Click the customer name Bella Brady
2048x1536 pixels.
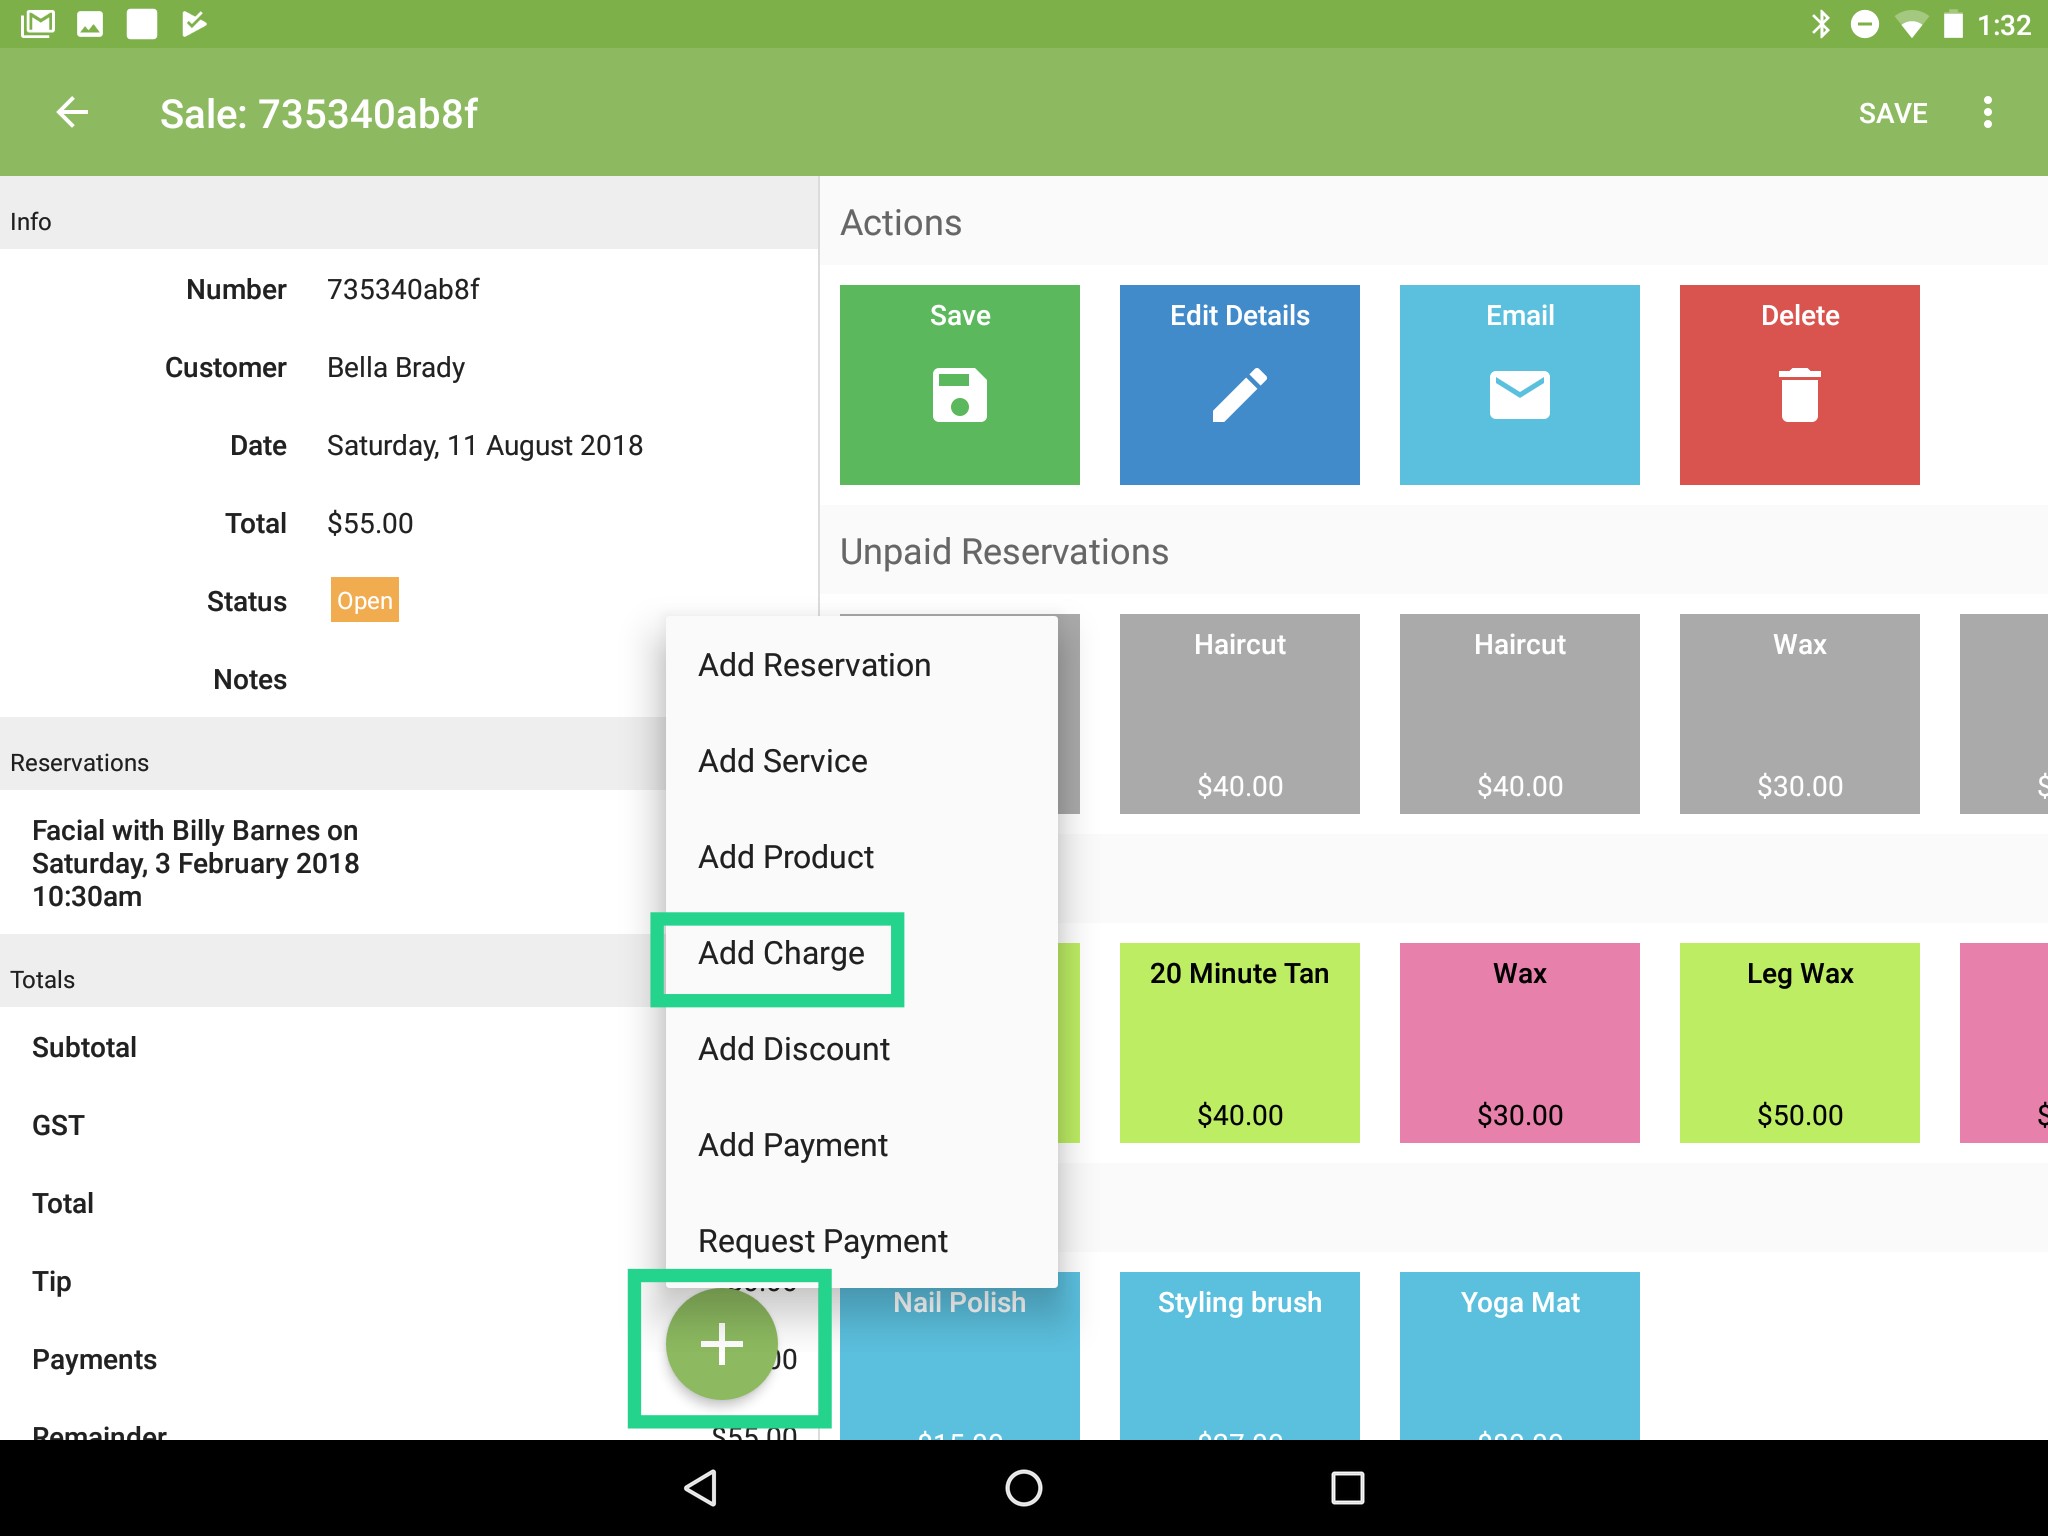pyautogui.click(x=396, y=368)
